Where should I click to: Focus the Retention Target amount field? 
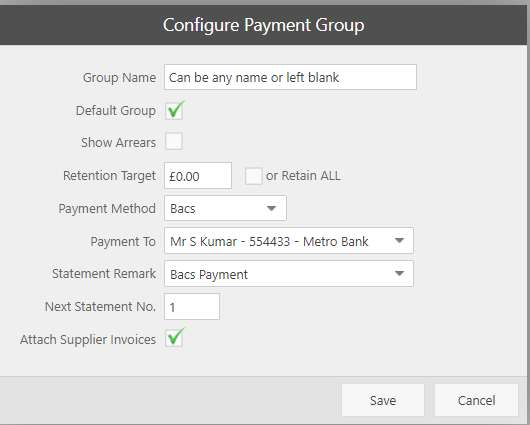coord(198,176)
